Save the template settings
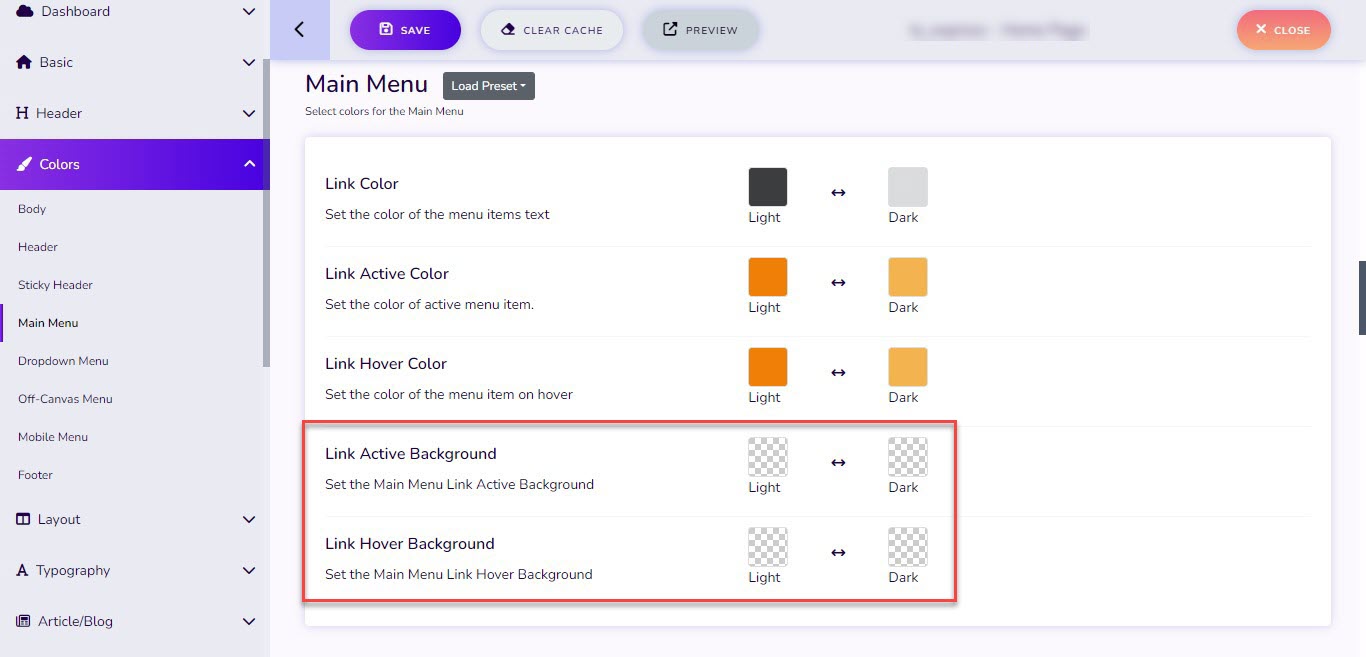The height and width of the screenshot is (657, 1366). tap(405, 30)
